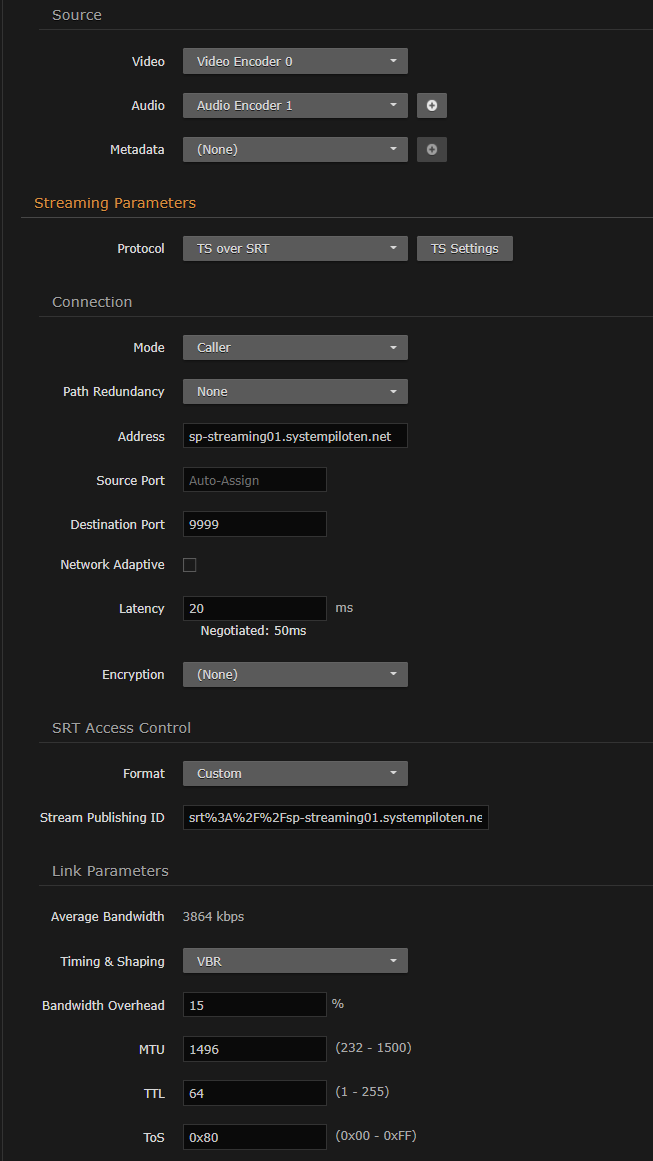The image size is (653, 1161).
Task: Click the Address input field
Action: (294, 435)
